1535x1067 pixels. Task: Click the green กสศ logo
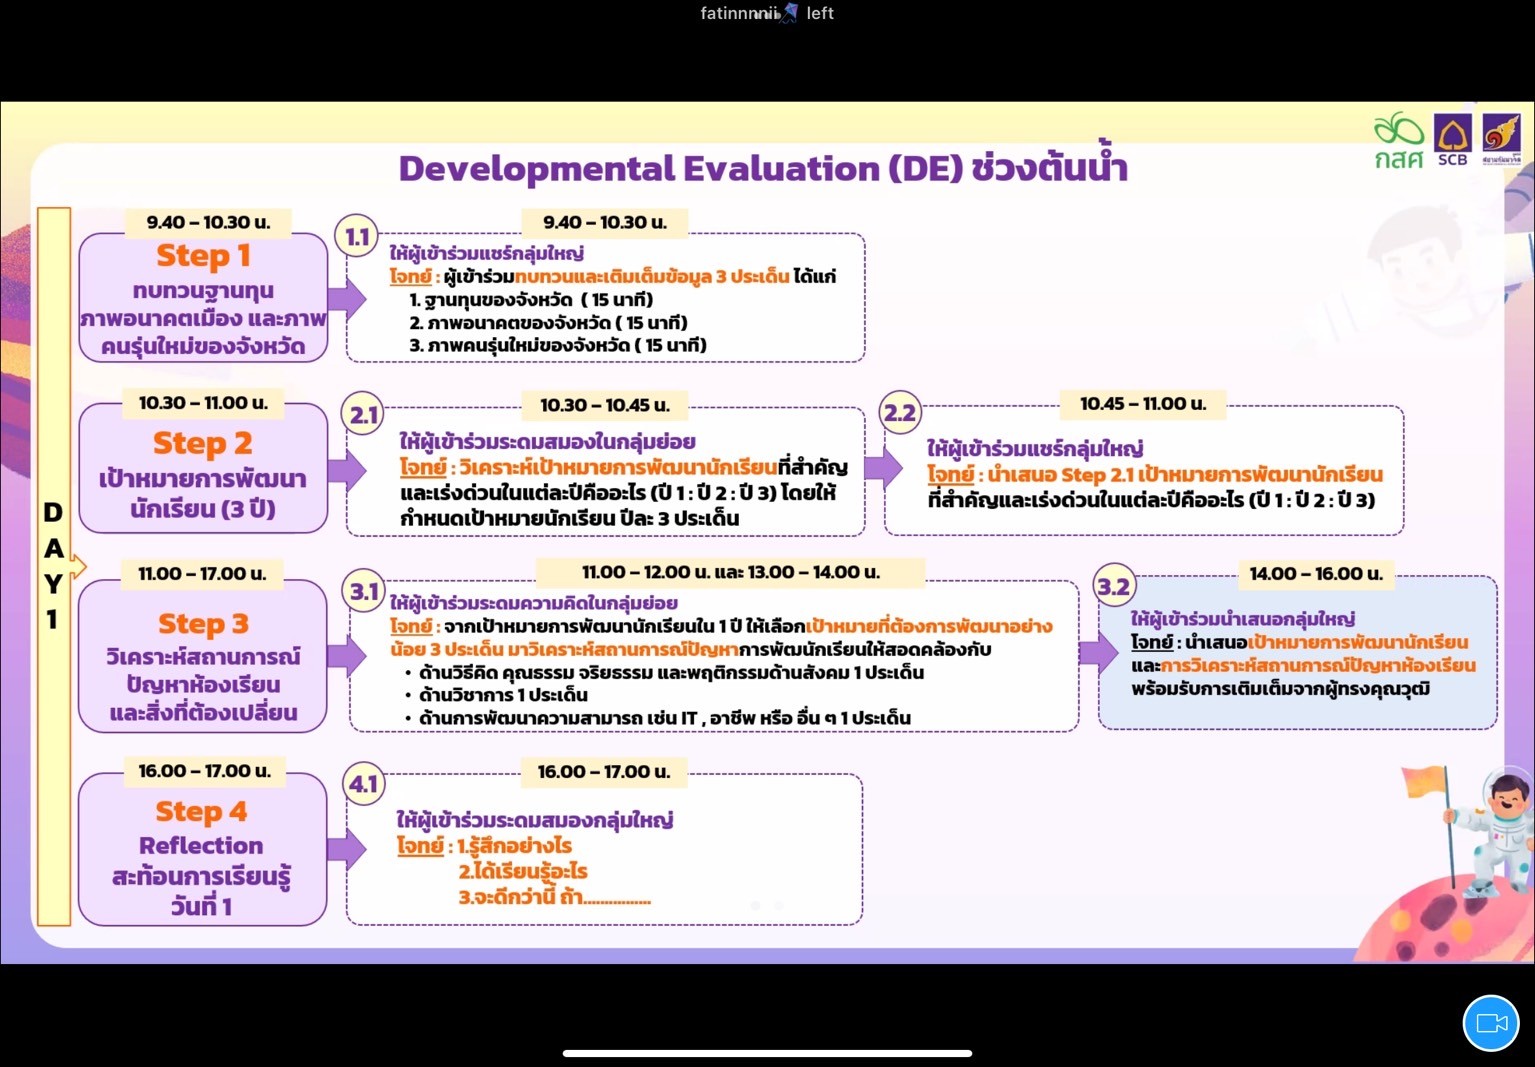(1398, 141)
